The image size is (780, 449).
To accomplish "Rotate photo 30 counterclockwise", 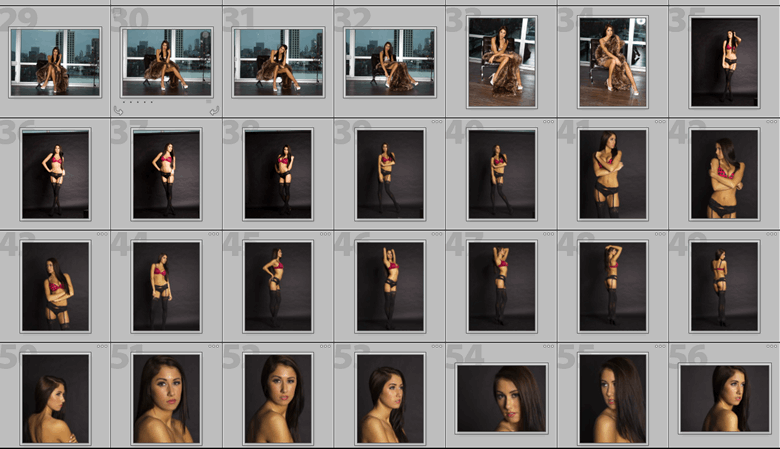I will 118,111.
